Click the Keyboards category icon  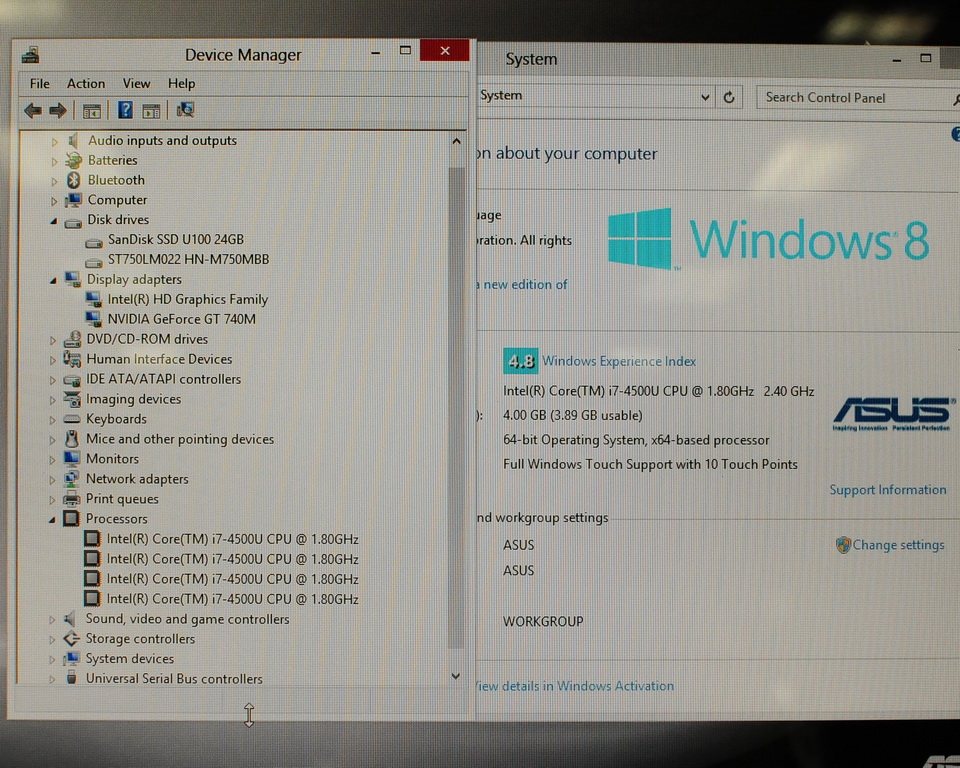click(x=72, y=420)
